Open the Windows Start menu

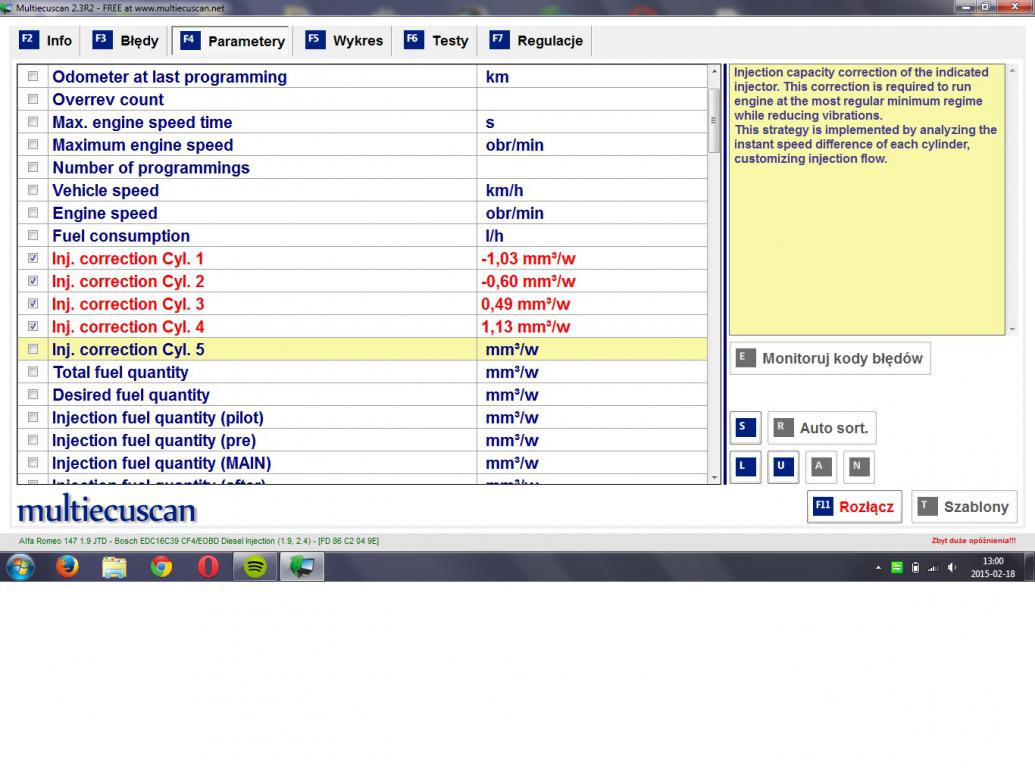click(x=20, y=567)
